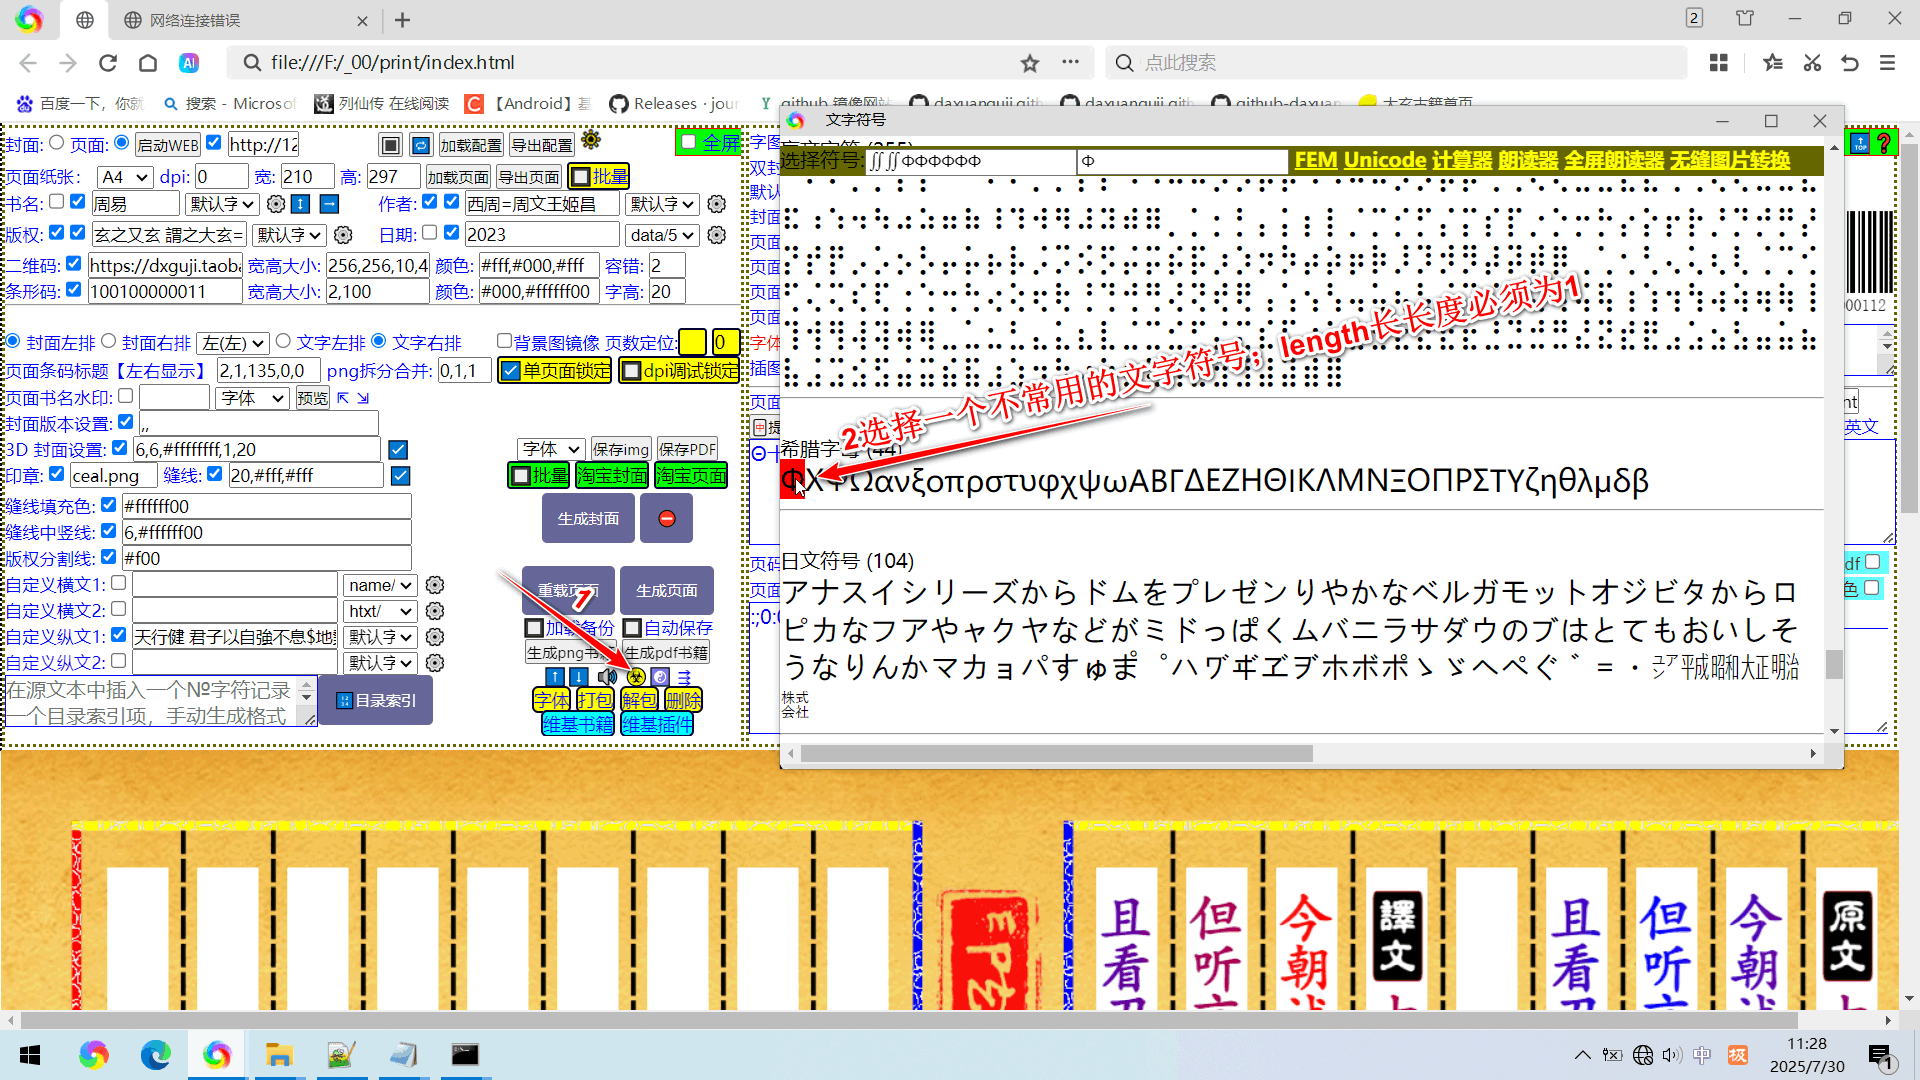
Task: Open the Unicode menu in 文字符号 window
Action: (1384, 160)
